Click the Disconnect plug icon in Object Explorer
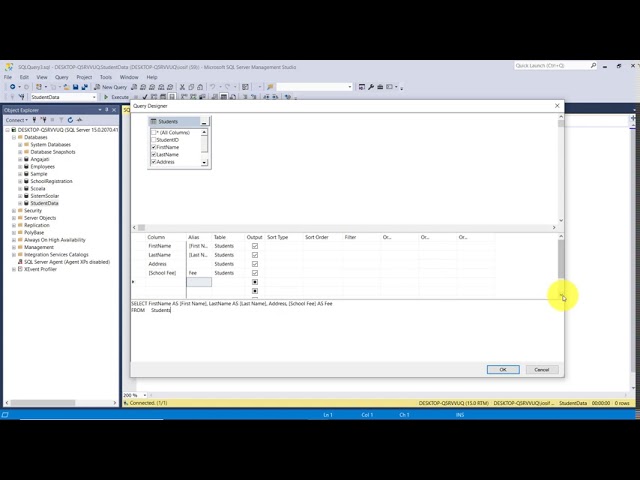Image resolution: width=640 pixels, height=480 pixels. pyautogui.click(x=43, y=120)
